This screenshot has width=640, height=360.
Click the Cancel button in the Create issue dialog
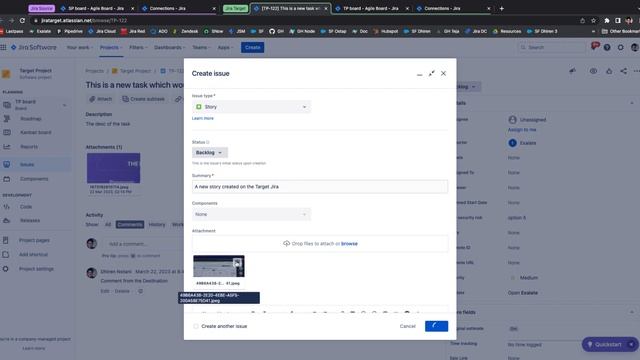tap(407, 326)
